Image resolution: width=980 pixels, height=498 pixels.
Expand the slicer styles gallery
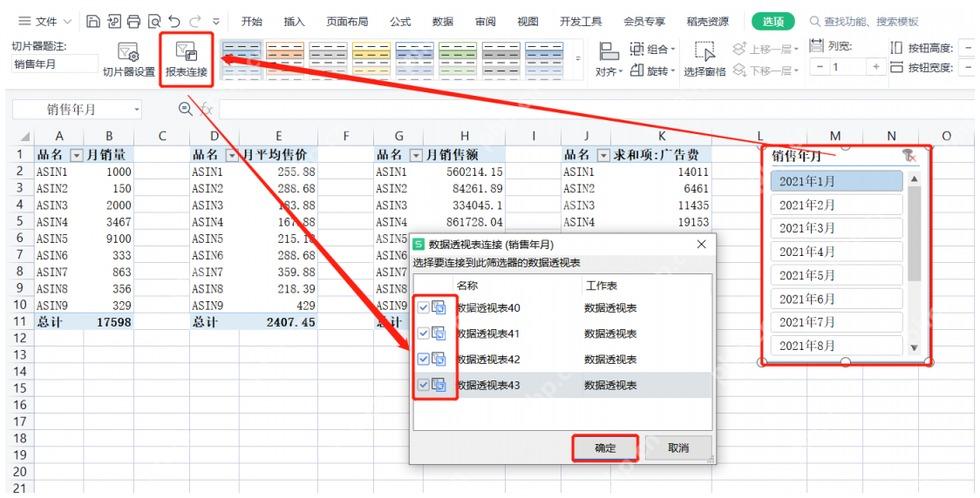coord(578,59)
